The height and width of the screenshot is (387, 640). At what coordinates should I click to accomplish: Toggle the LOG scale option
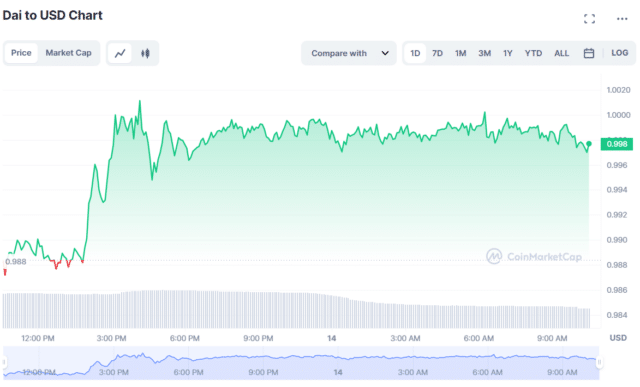pos(619,53)
